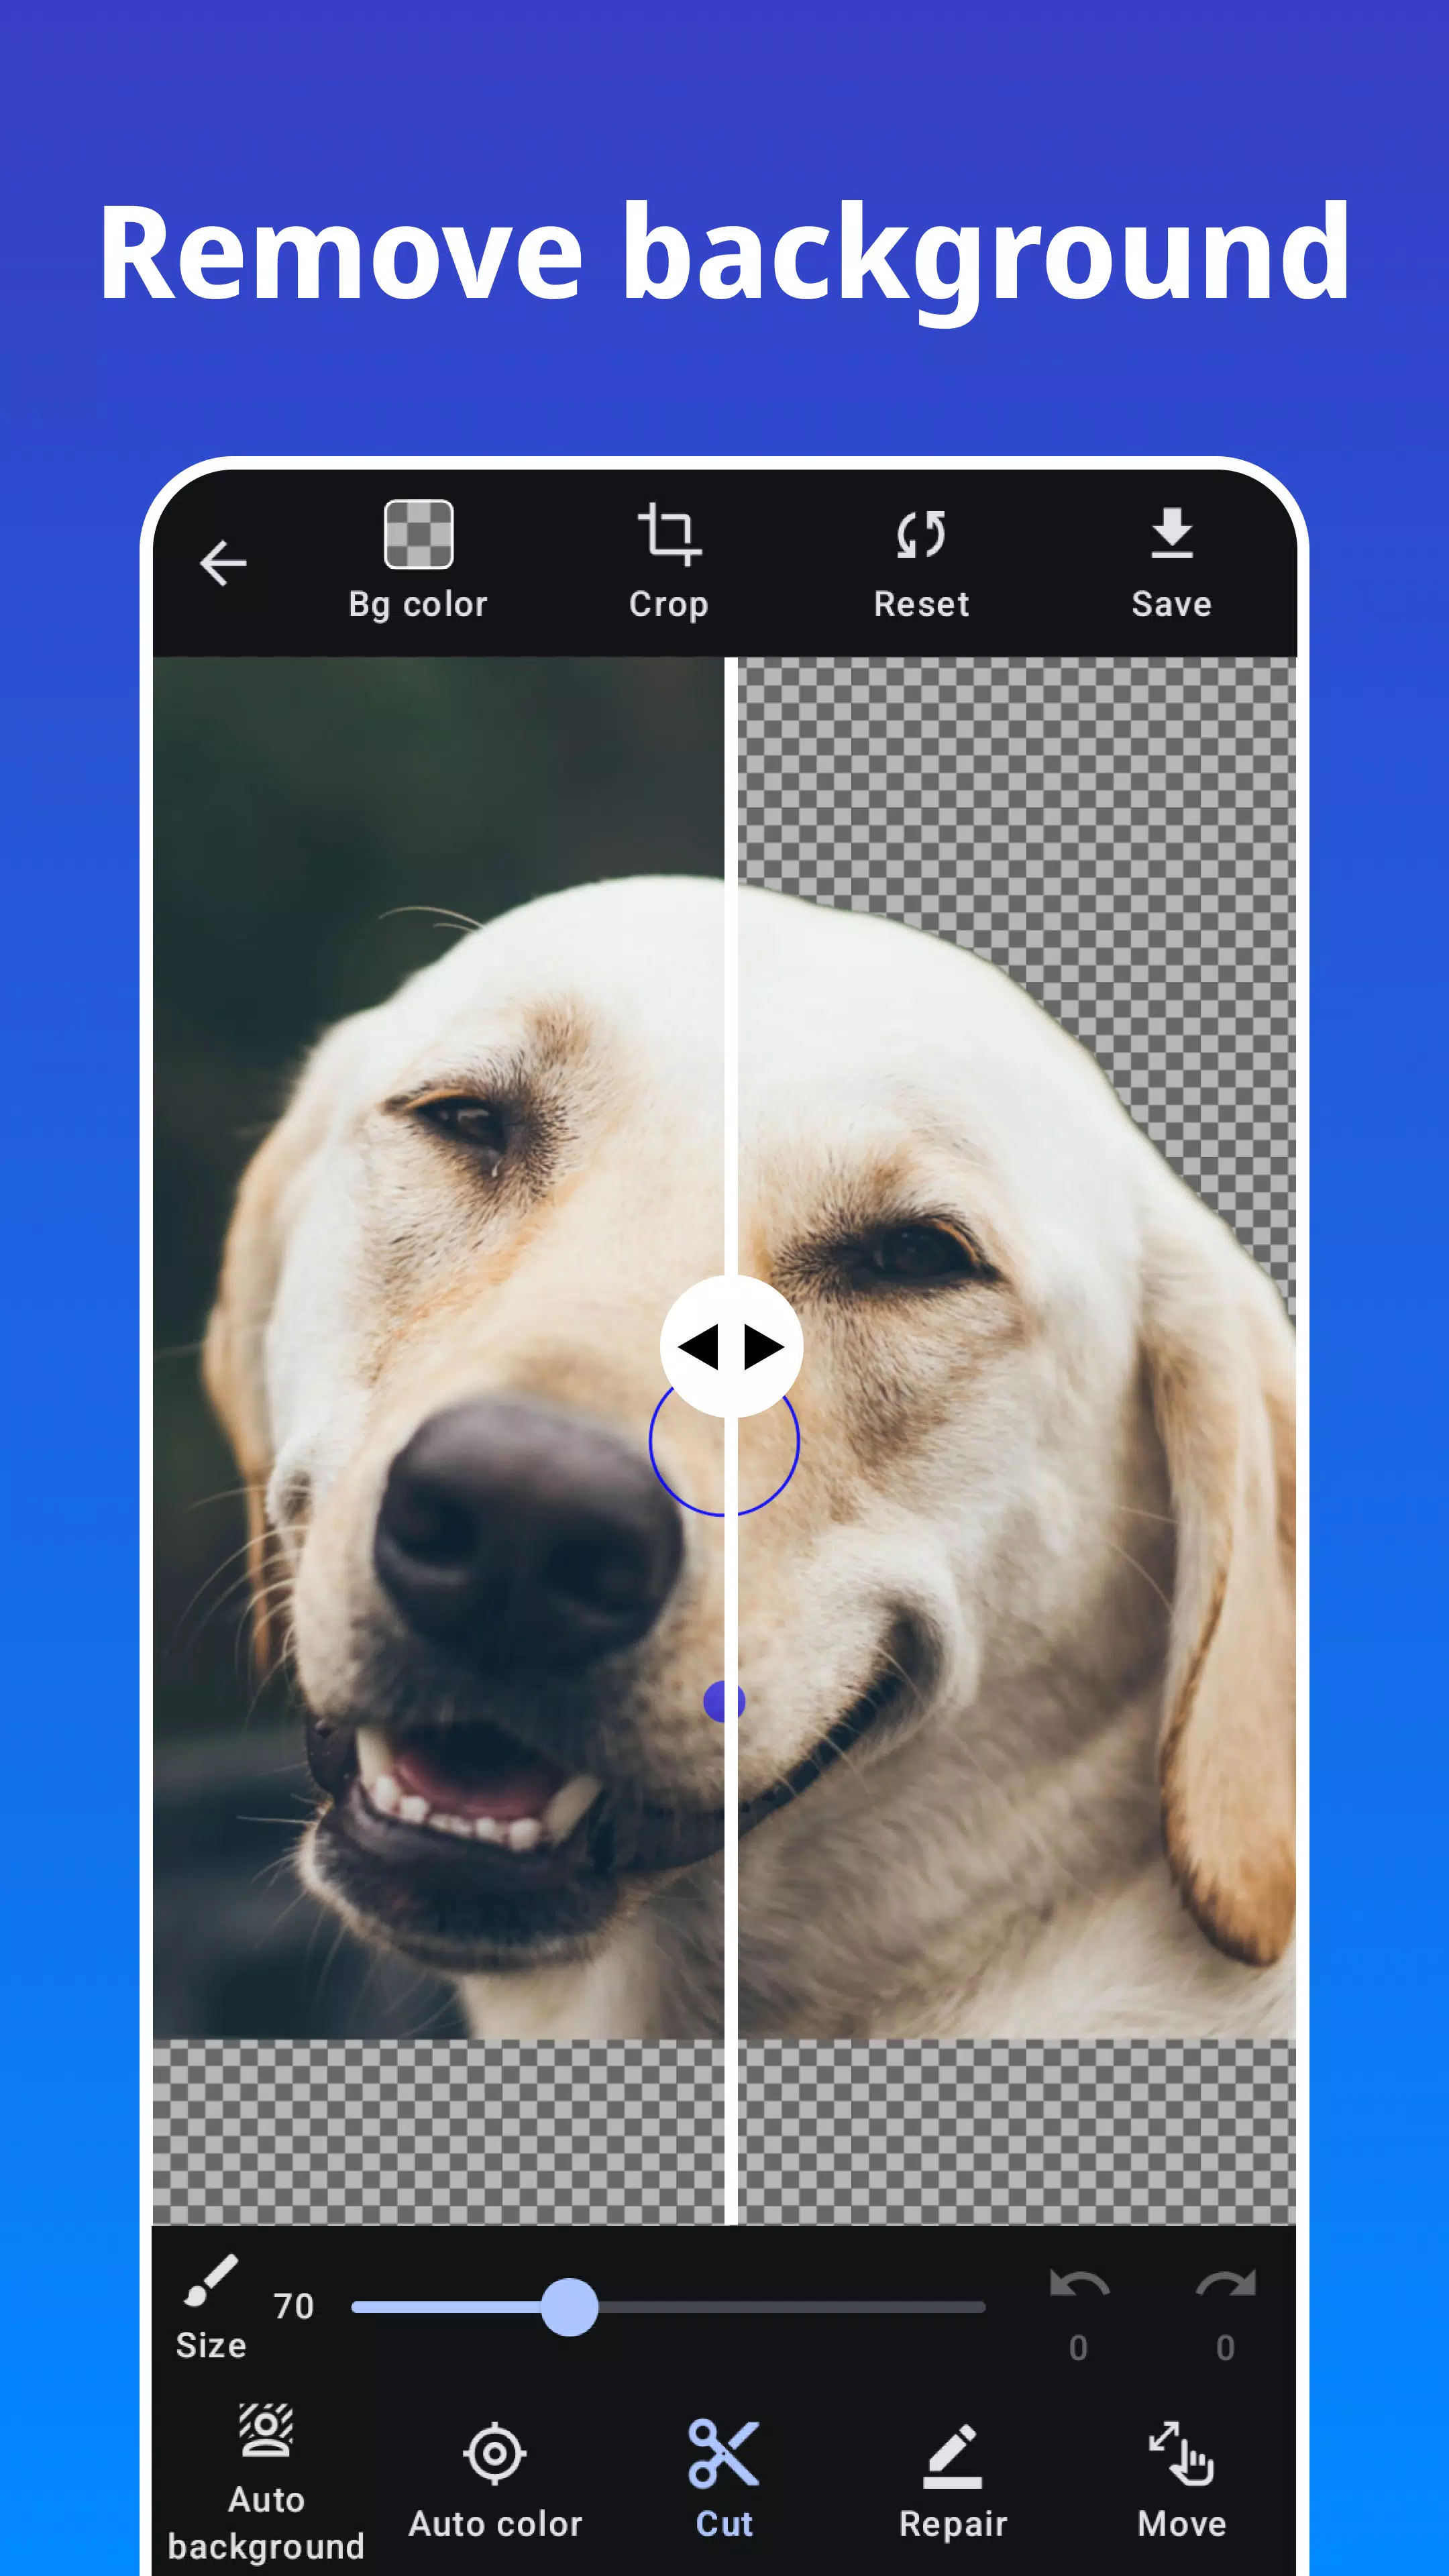Expand the background color options
Viewport: 1449px width, 2576px height.
point(416,559)
